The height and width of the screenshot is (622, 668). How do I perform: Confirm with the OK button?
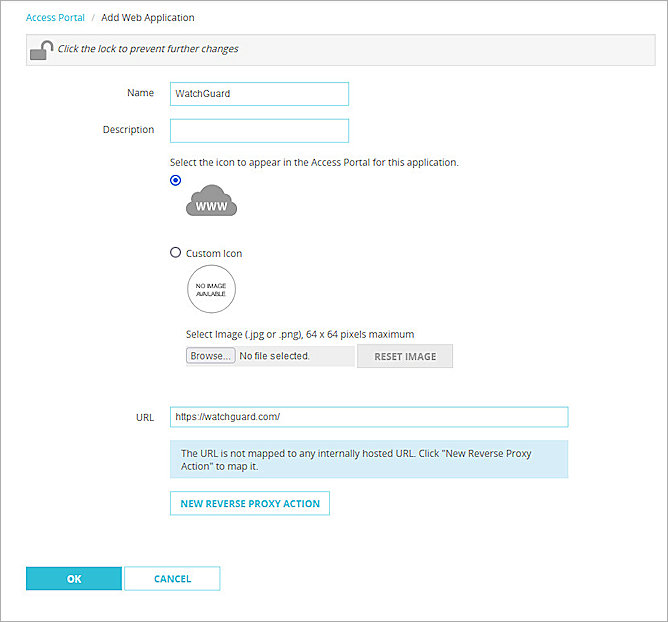[x=74, y=579]
